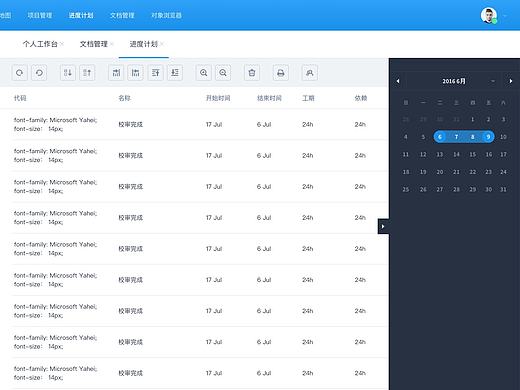Select day 20 in the calendar
The width and height of the screenshot is (520, 390).
[x=440, y=172]
